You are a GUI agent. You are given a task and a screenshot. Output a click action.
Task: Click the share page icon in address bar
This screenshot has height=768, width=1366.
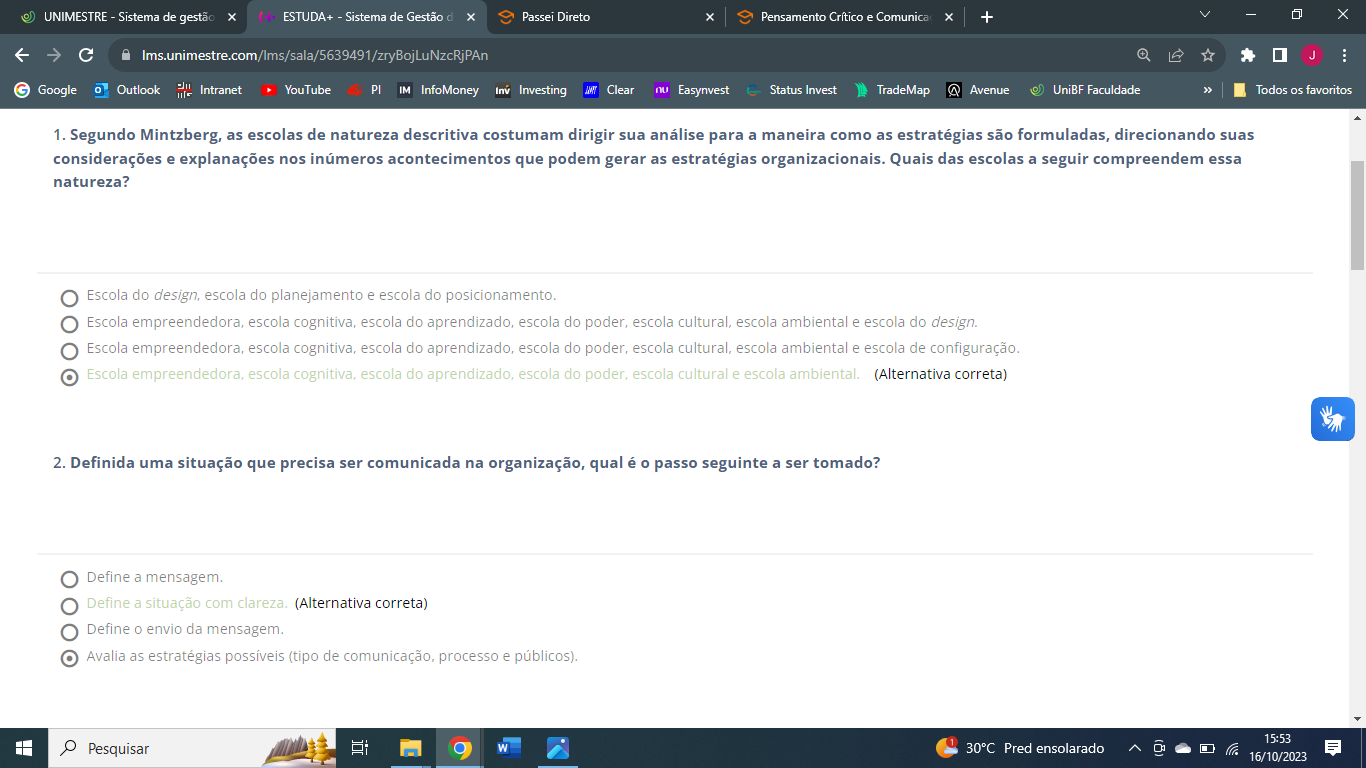coord(1176,55)
